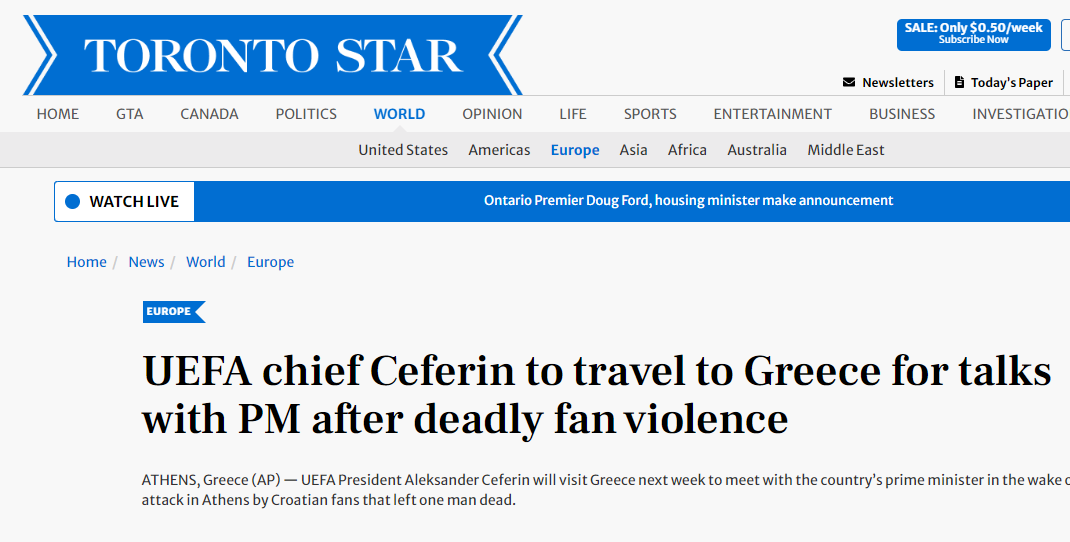Viewport: 1070px width, 542px height.
Task: Click the Today's Paper document icon
Action: point(960,82)
